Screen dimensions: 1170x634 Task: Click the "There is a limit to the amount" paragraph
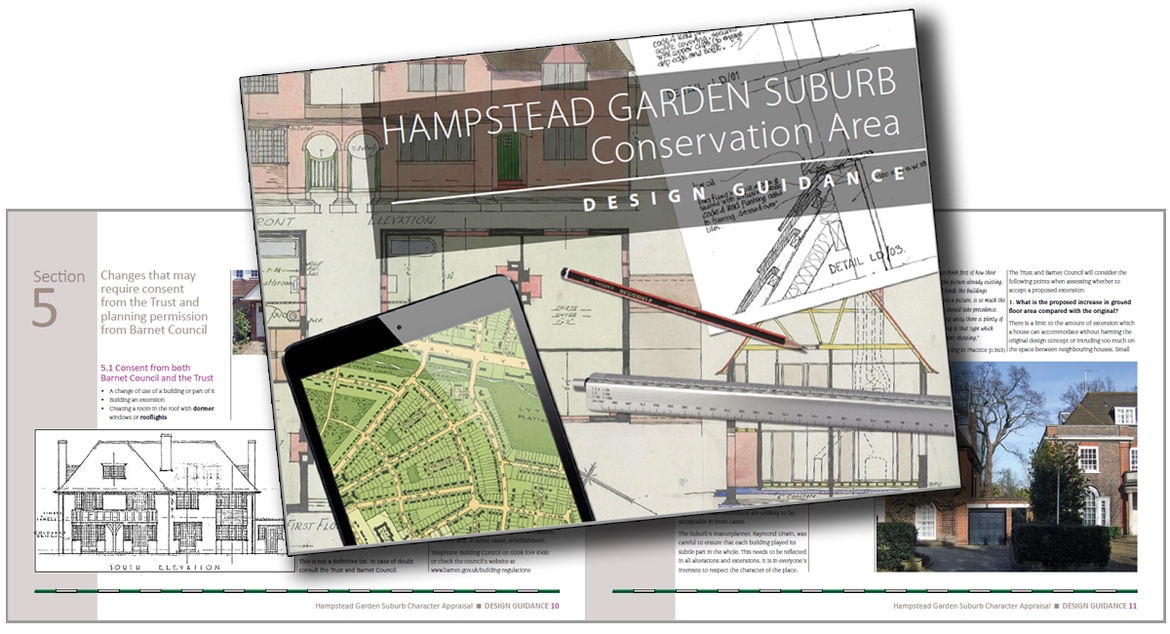1072,336
